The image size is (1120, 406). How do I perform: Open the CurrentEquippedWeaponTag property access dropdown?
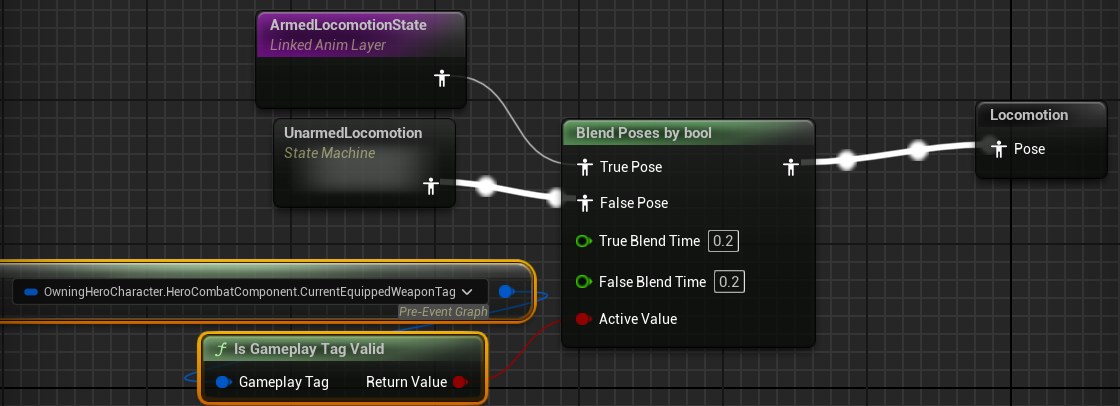[250, 292]
